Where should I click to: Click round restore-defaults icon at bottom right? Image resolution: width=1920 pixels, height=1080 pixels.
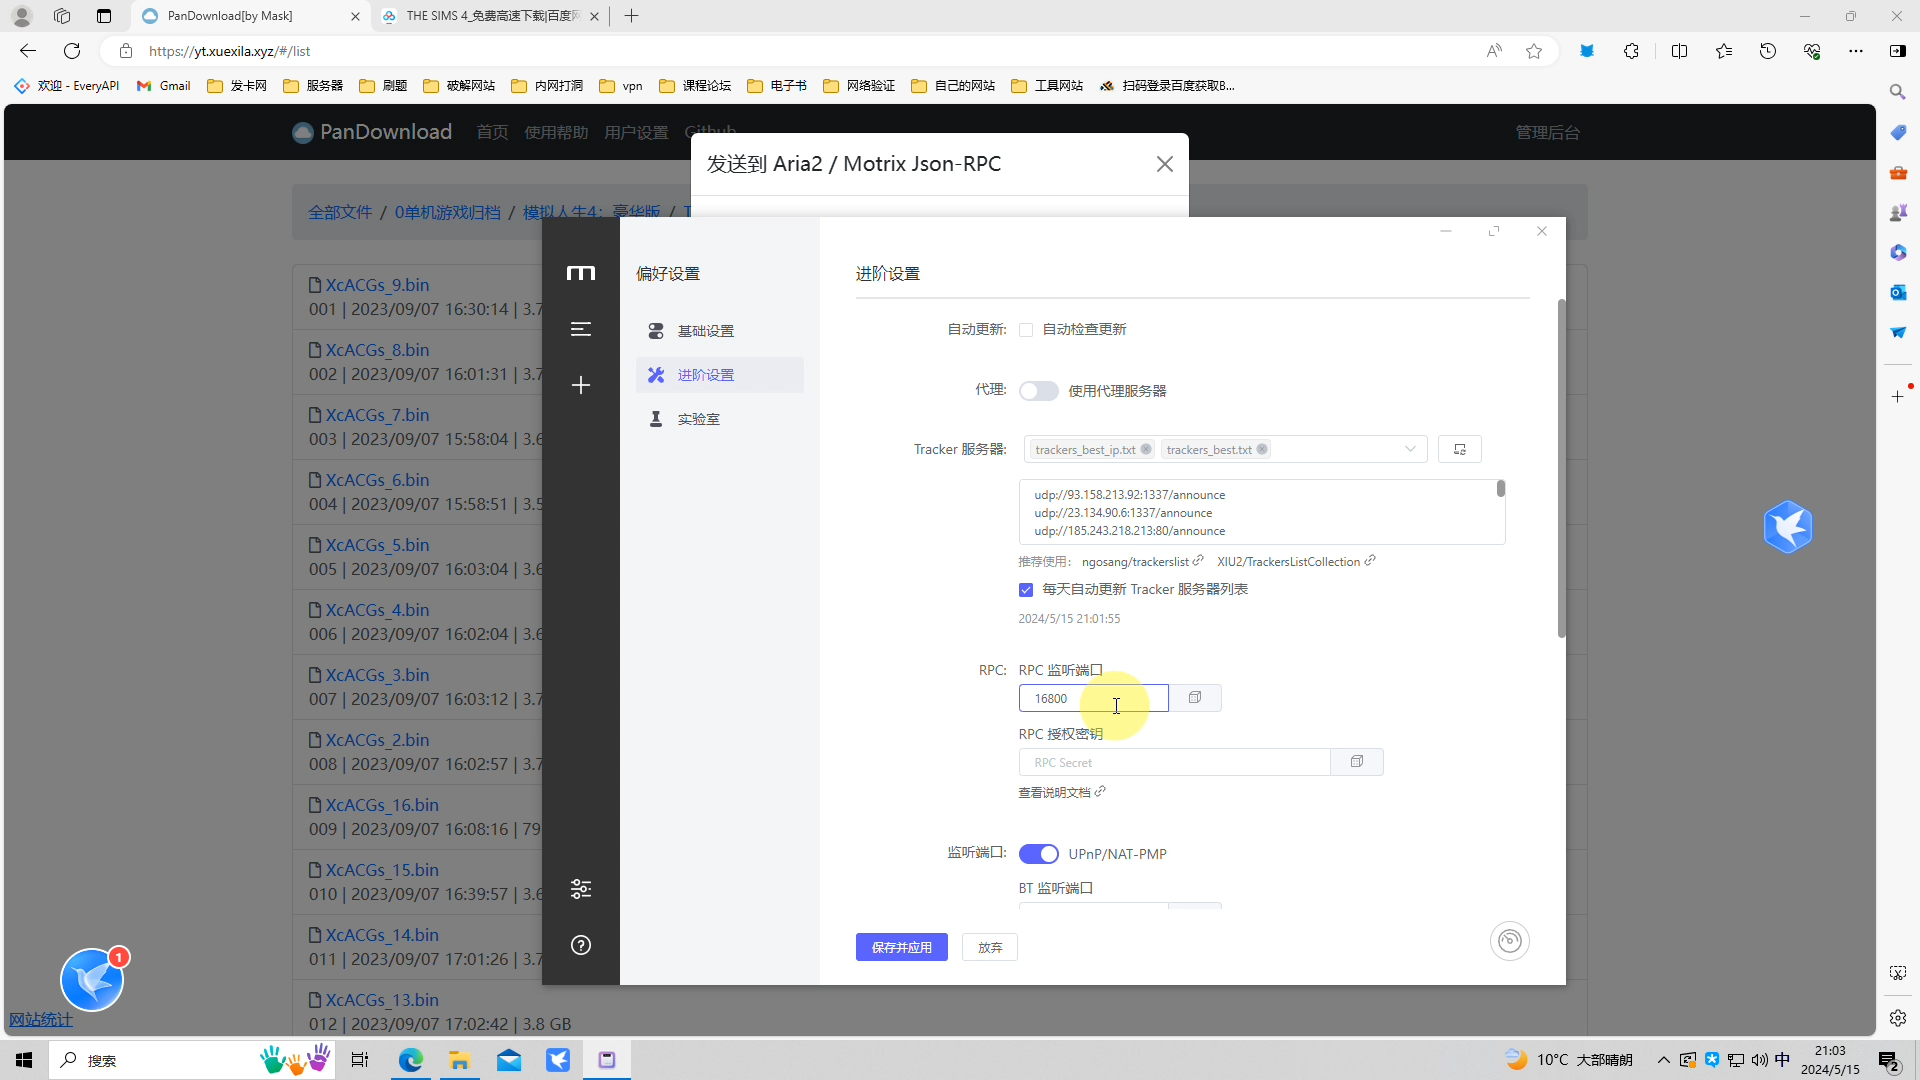[1510, 941]
